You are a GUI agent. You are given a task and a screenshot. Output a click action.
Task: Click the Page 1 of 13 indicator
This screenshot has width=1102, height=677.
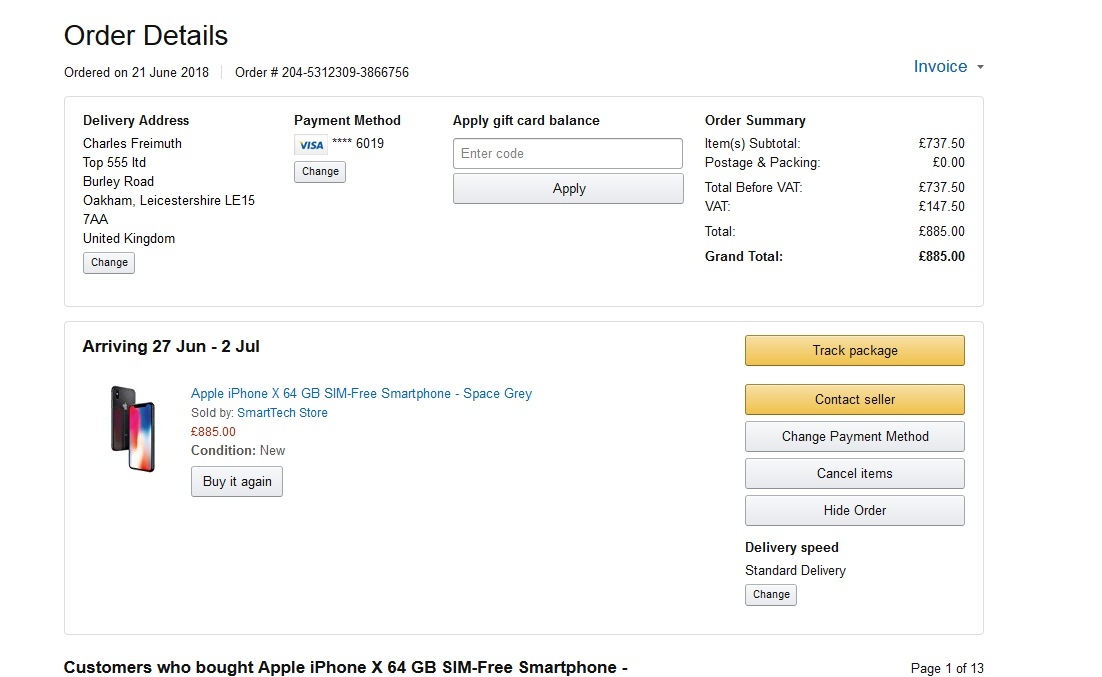click(x=947, y=669)
